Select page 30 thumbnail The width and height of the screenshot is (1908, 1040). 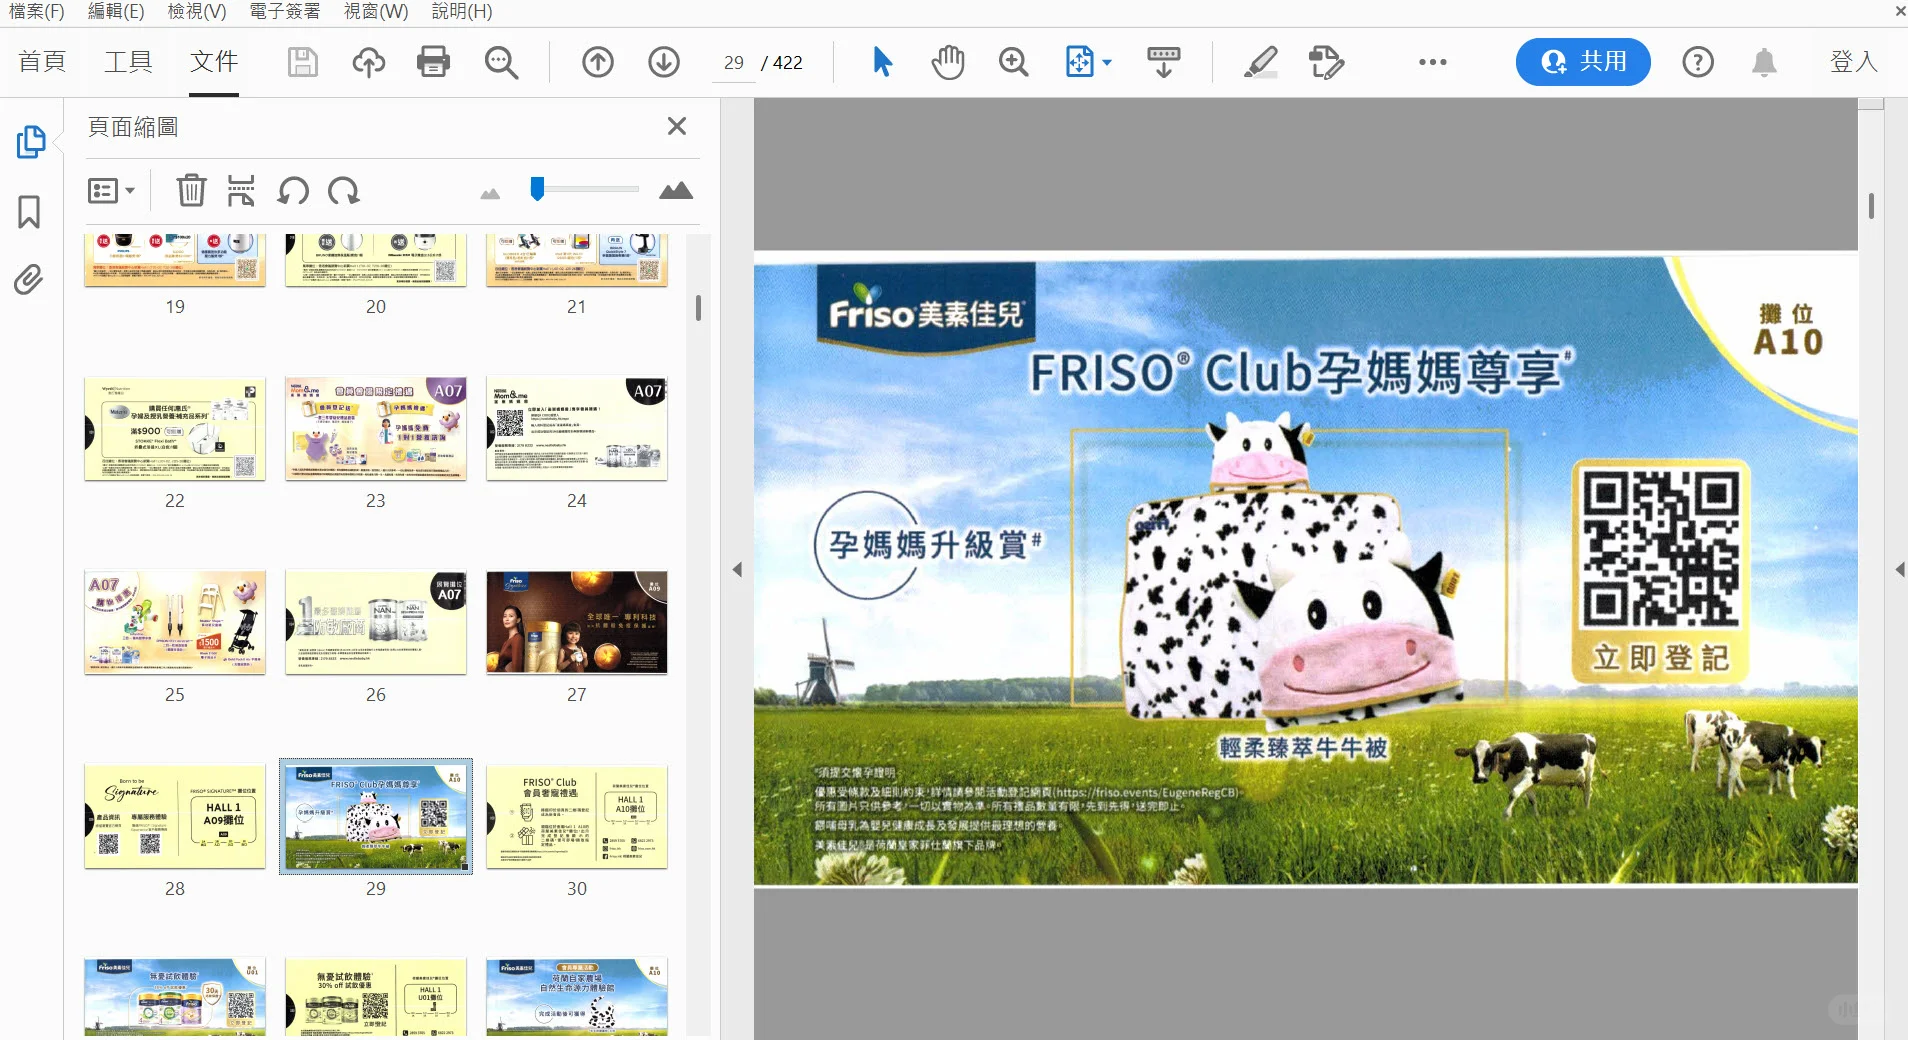[x=577, y=817]
